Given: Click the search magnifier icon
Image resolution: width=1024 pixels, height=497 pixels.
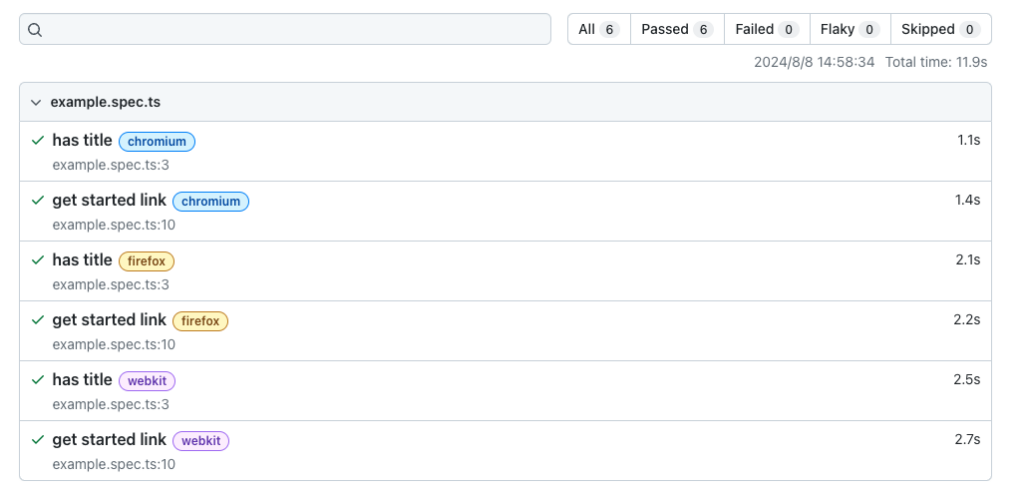Looking at the screenshot, I should (35, 30).
